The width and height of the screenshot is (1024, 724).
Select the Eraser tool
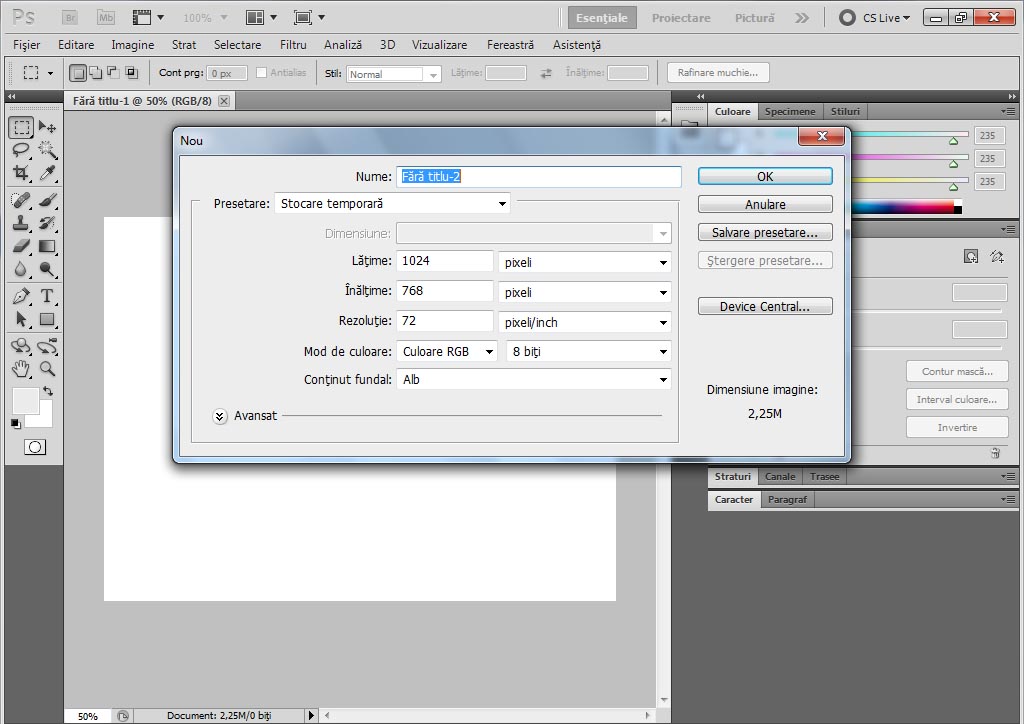point(21,246)
